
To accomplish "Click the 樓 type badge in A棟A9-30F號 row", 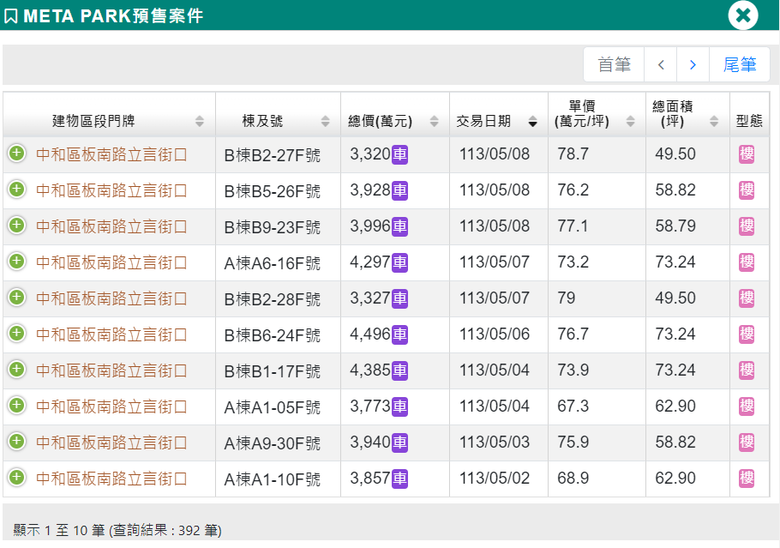I will point(746,443).
